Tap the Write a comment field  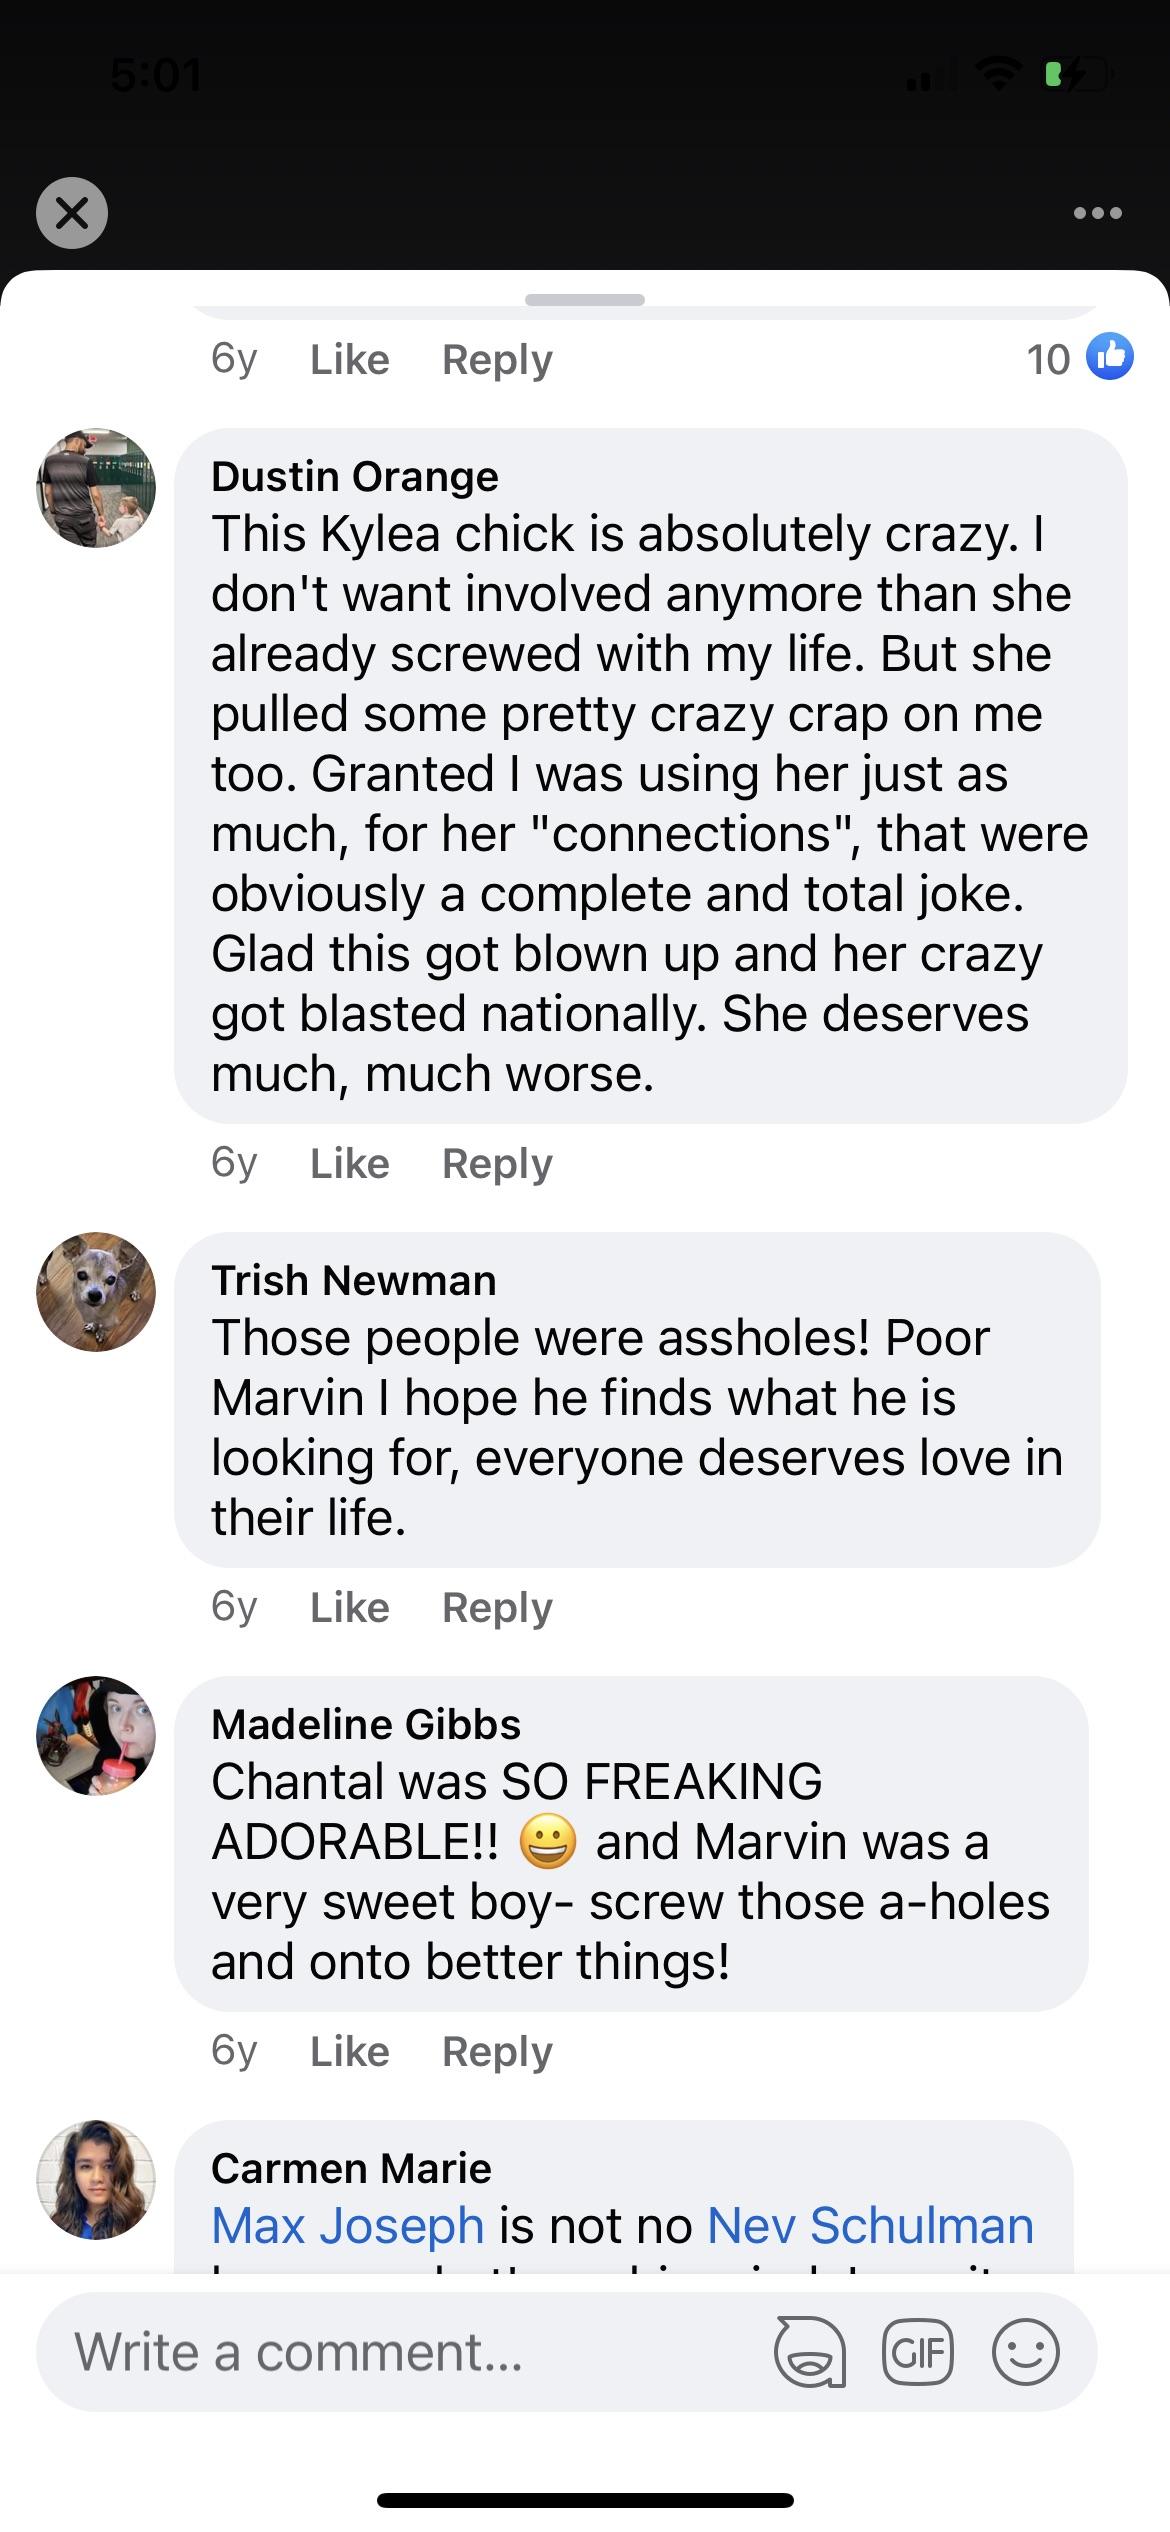(300, 2352)
